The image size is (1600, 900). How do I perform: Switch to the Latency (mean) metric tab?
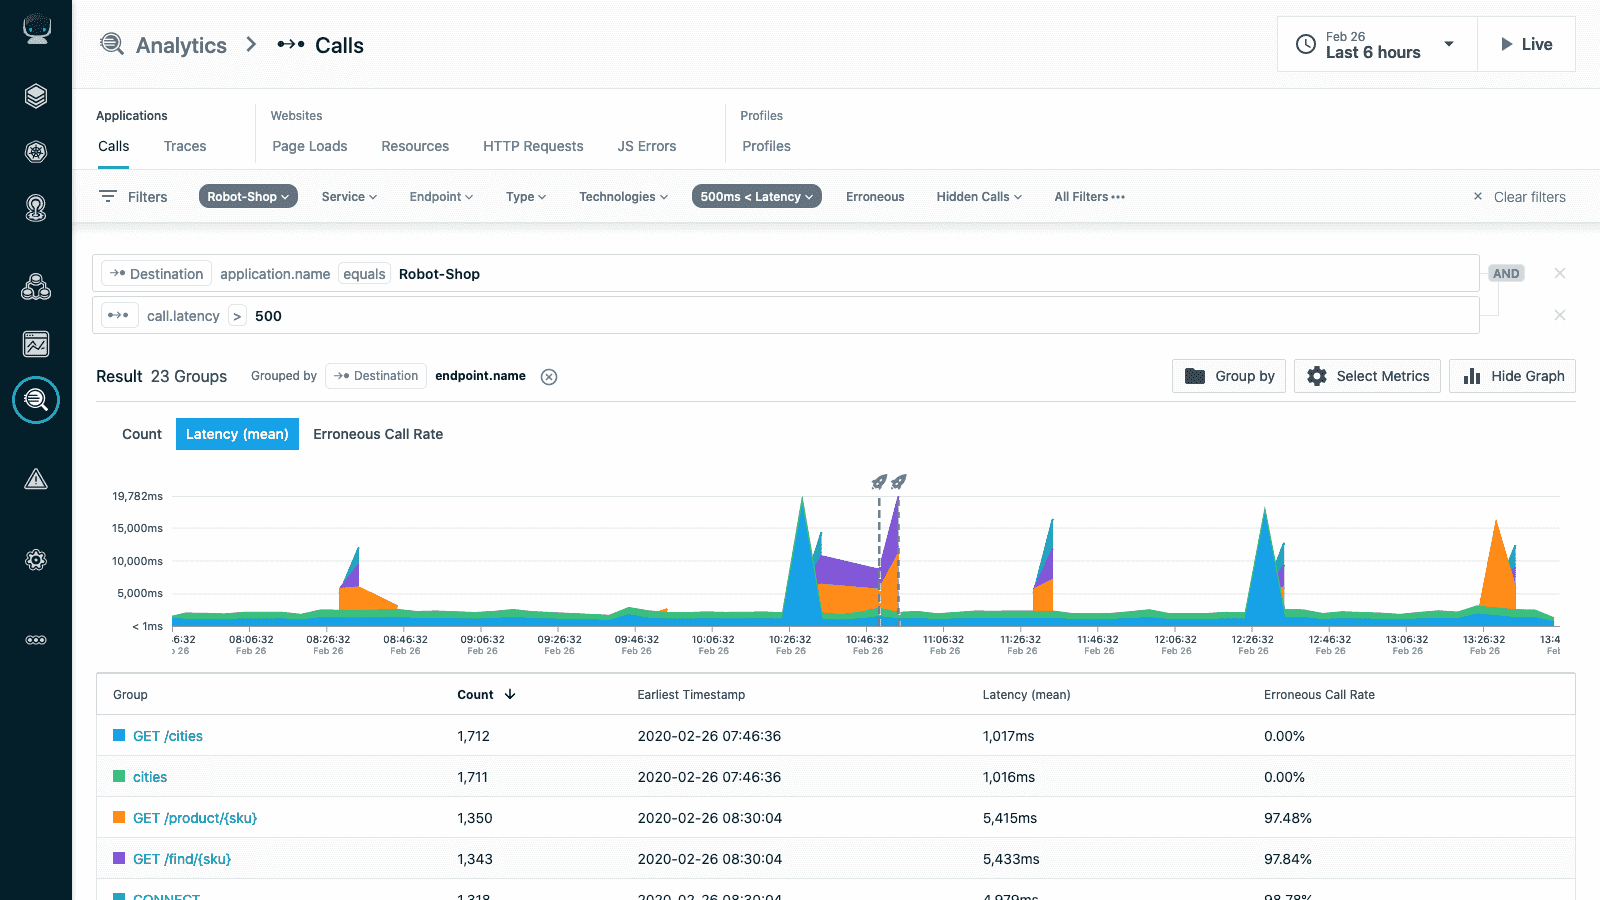click(237, 434)
